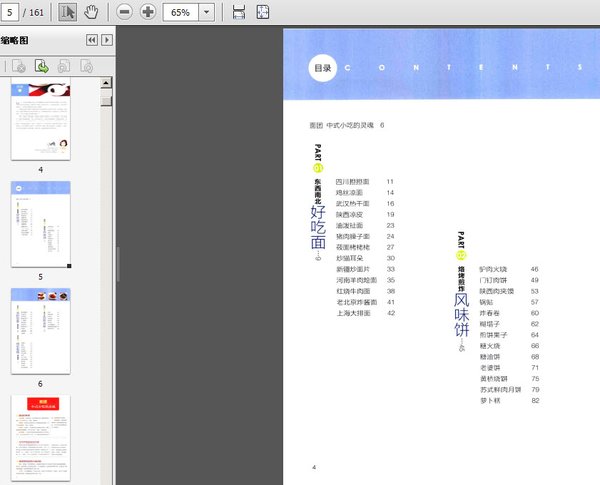This screenshot has width=600, height=485.
Task: Switch to the Hand pan tool
Action: coord(91,12)
